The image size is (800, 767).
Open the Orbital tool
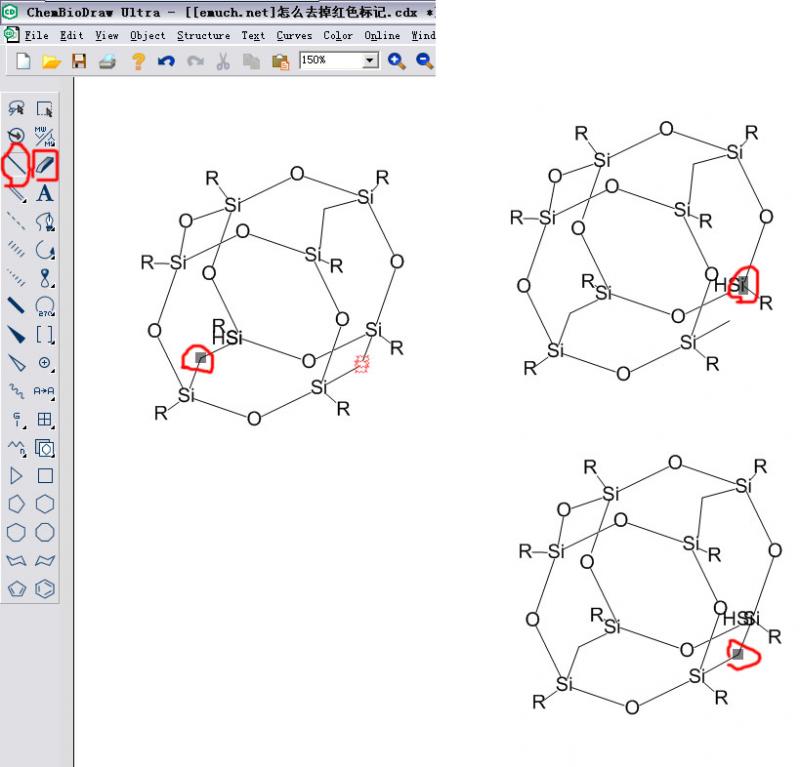[45, 278]
